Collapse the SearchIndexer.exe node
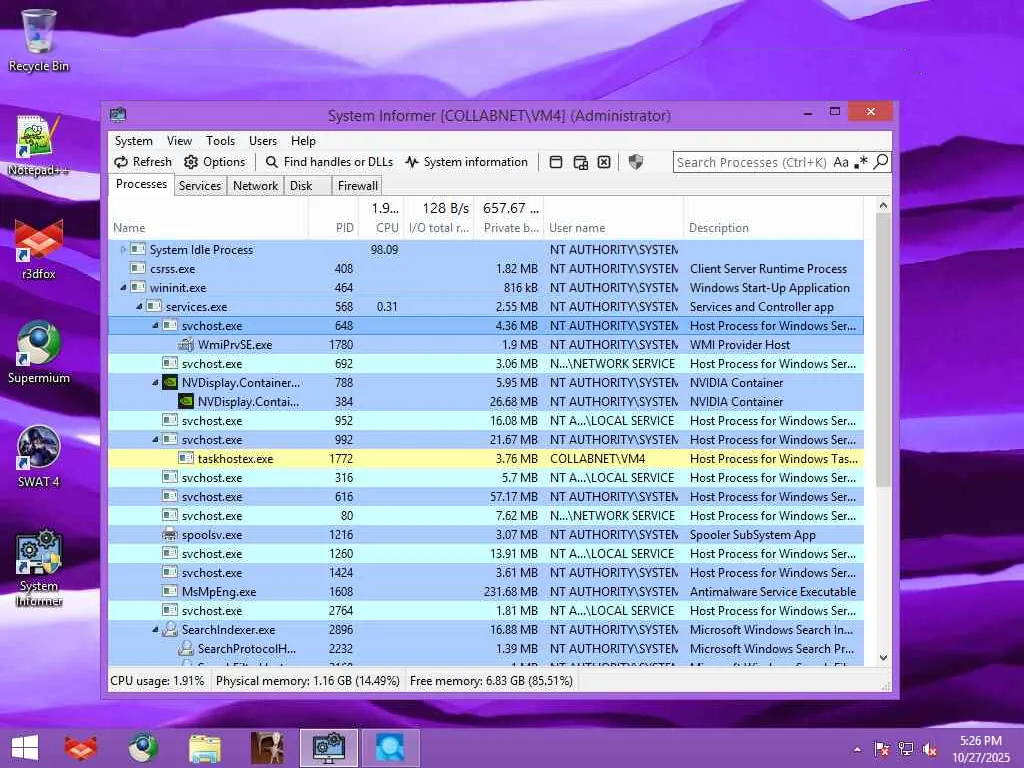 click(155, 630)
